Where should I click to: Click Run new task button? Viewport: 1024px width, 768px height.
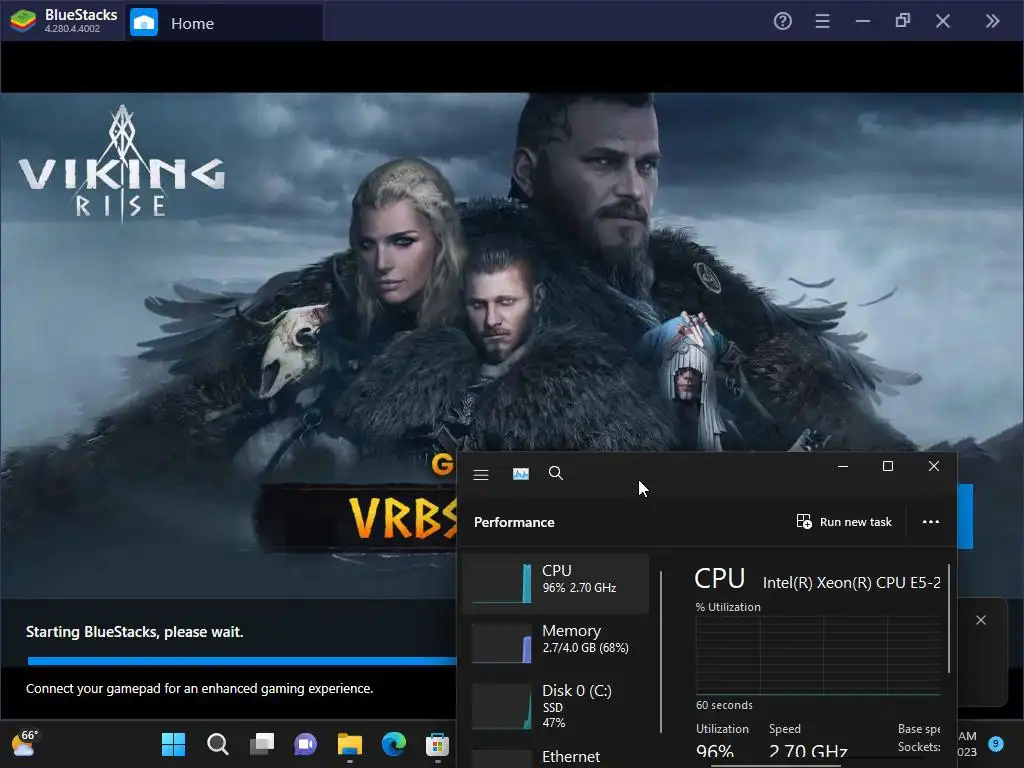pos(844,522)
